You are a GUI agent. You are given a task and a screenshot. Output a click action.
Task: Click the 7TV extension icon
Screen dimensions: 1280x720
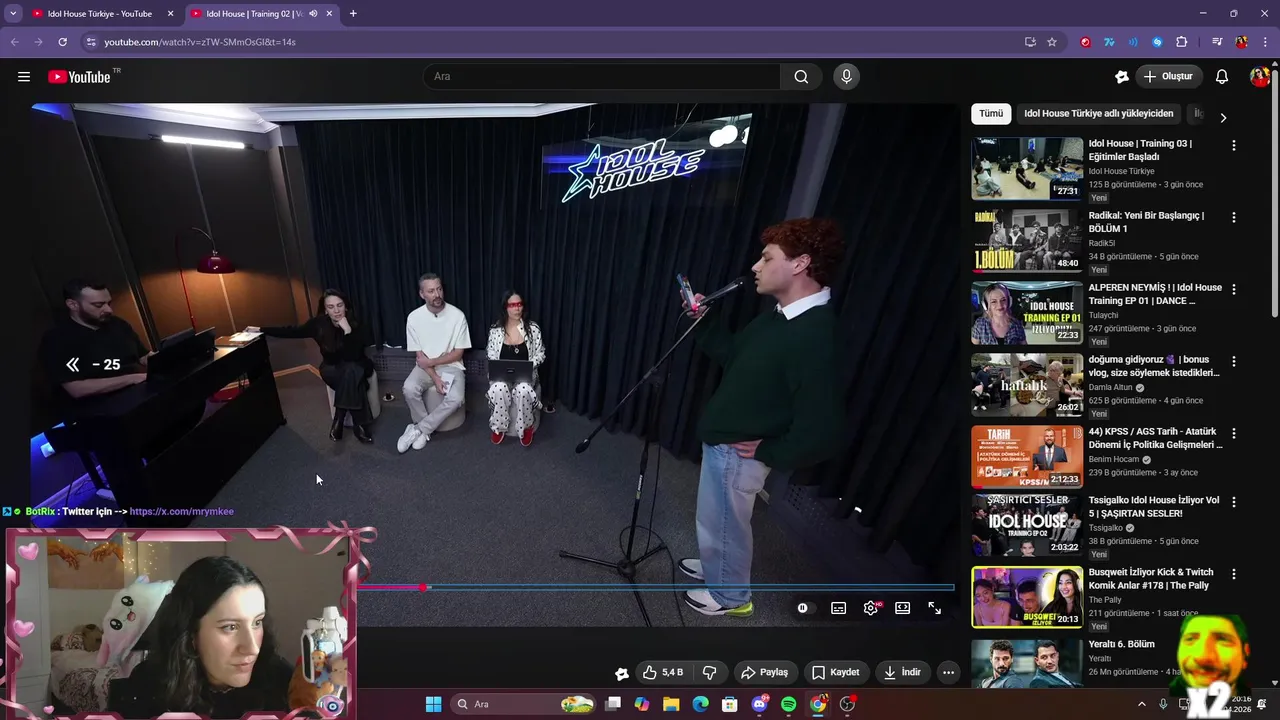point(1109,42)
